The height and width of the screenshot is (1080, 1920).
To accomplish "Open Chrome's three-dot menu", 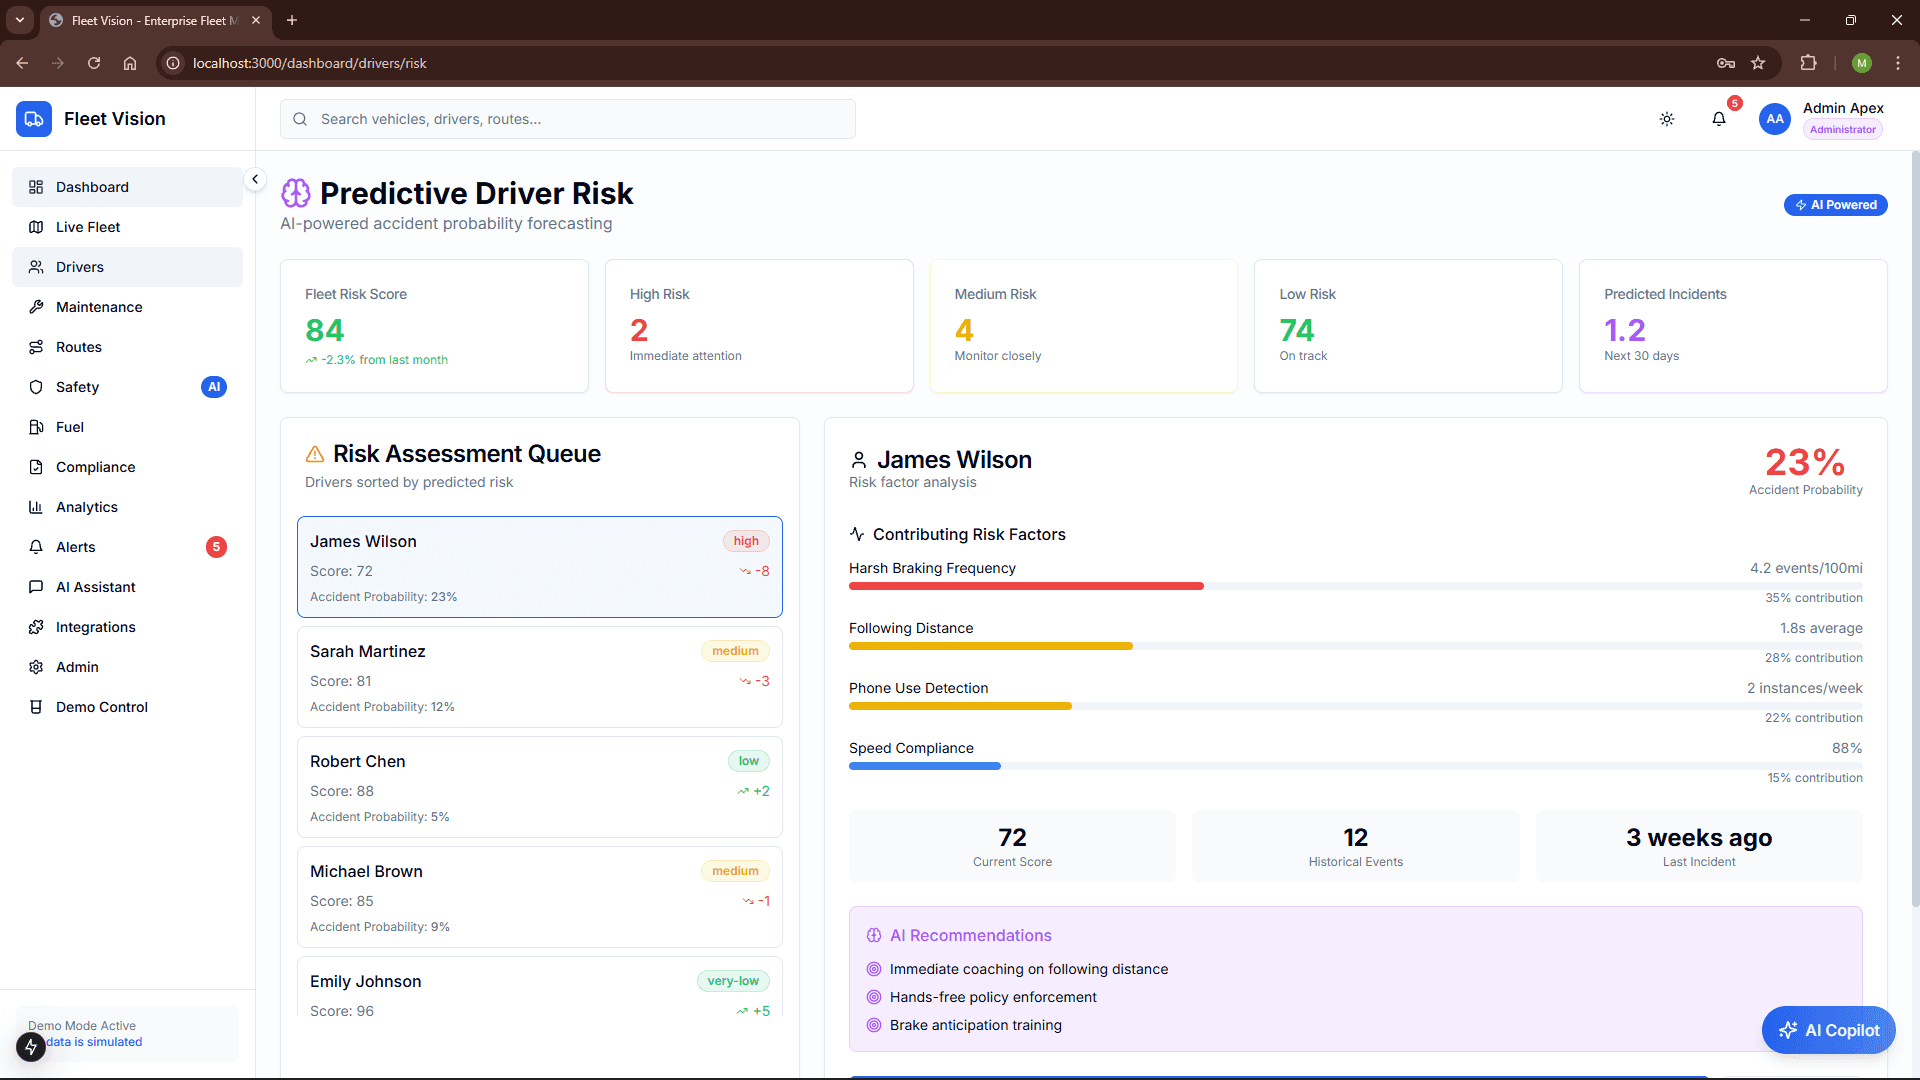I will pyautogui.click(x=1898, y=62).
